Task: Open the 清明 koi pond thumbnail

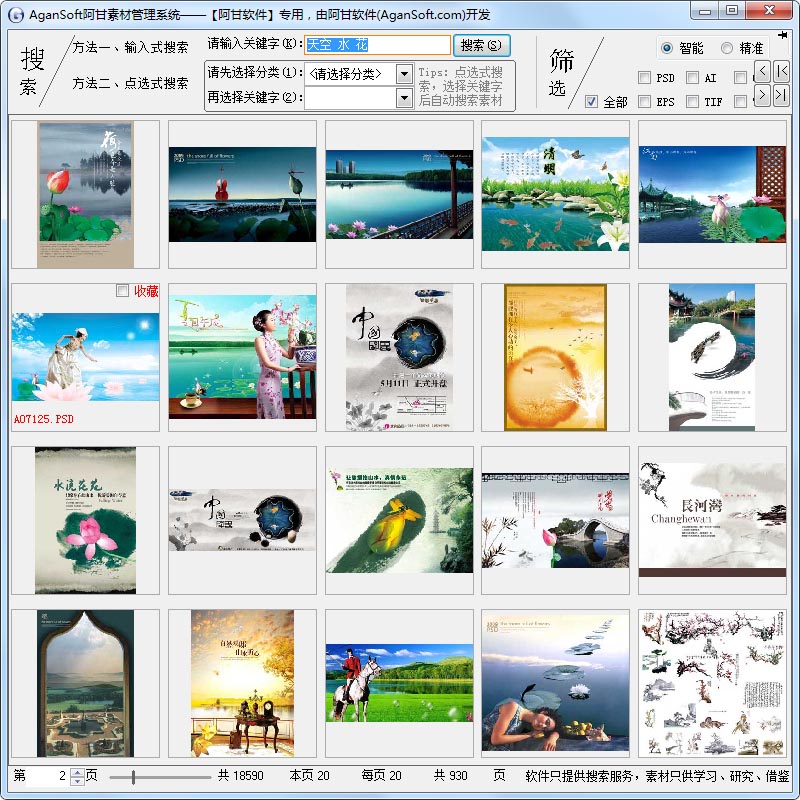Action: tap(556, 194)
